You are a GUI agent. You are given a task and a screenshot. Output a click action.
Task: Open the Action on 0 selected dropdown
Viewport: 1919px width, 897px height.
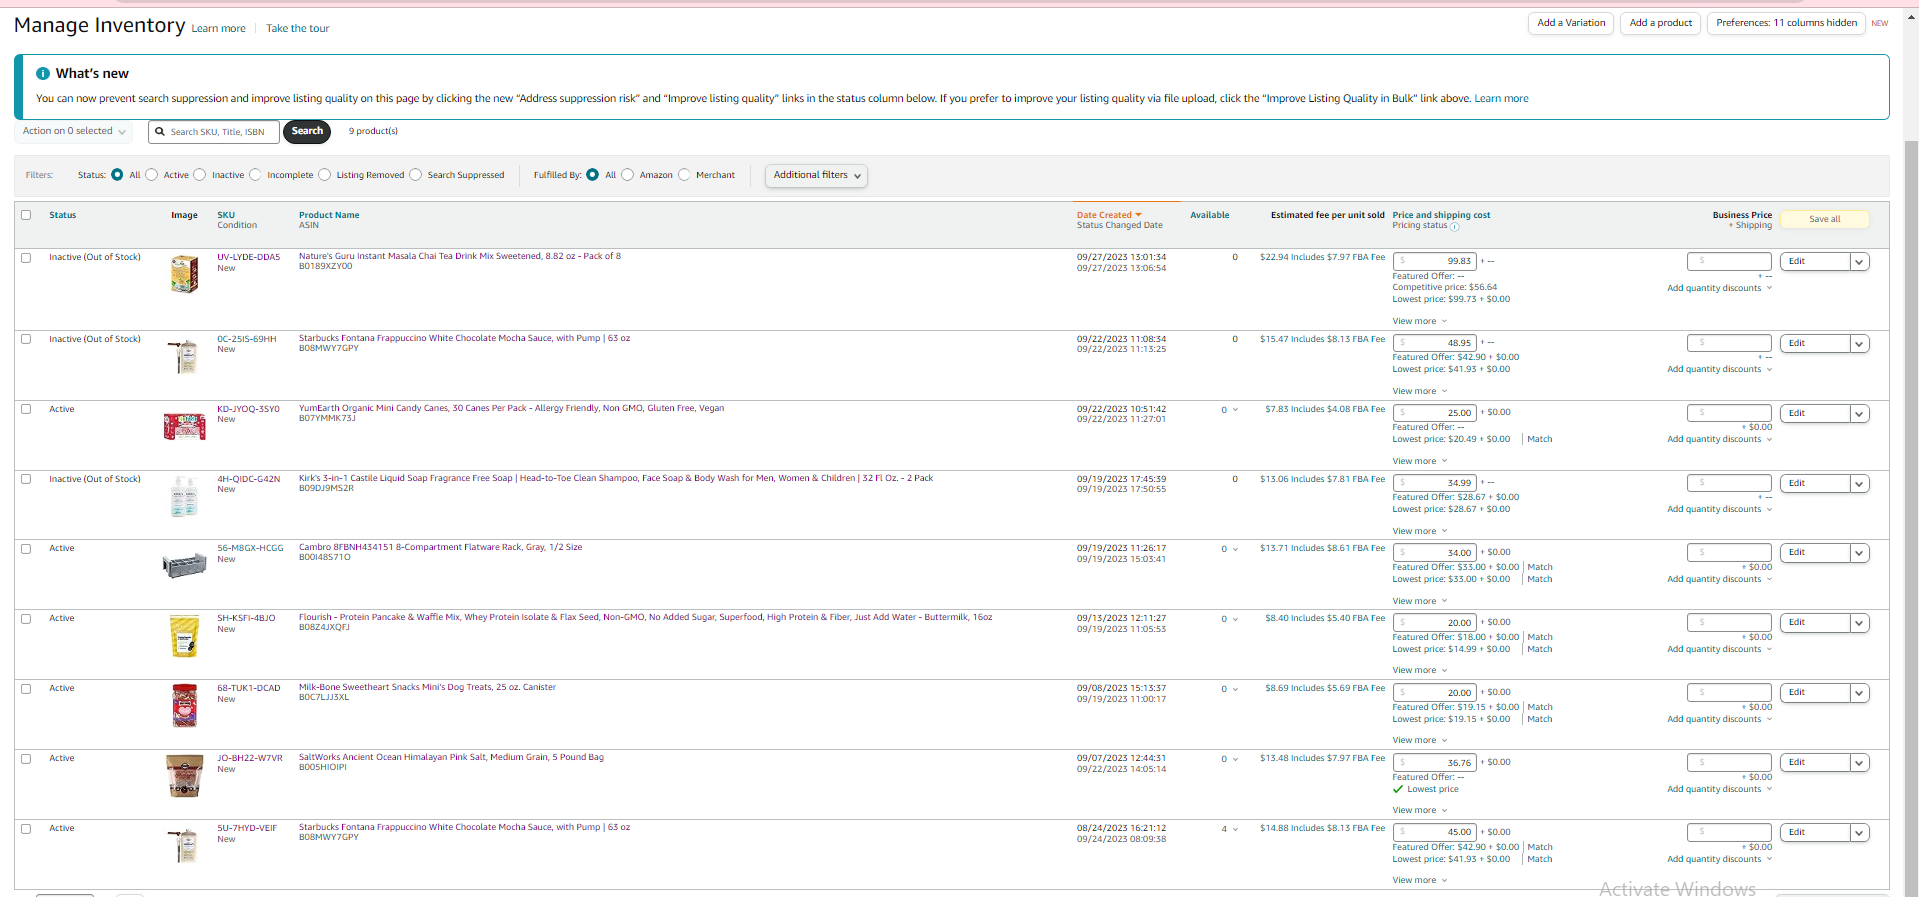click(74, 132)
